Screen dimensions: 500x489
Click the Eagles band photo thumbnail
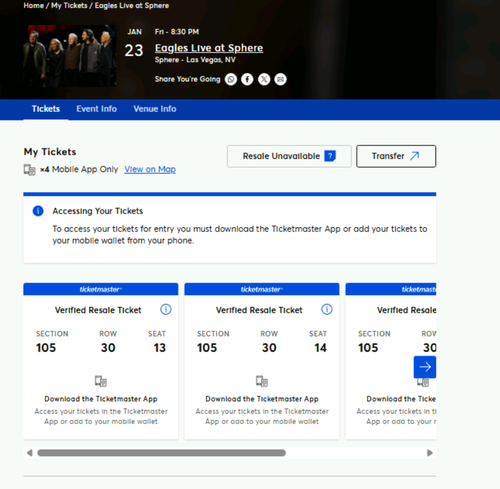[70, 56]
